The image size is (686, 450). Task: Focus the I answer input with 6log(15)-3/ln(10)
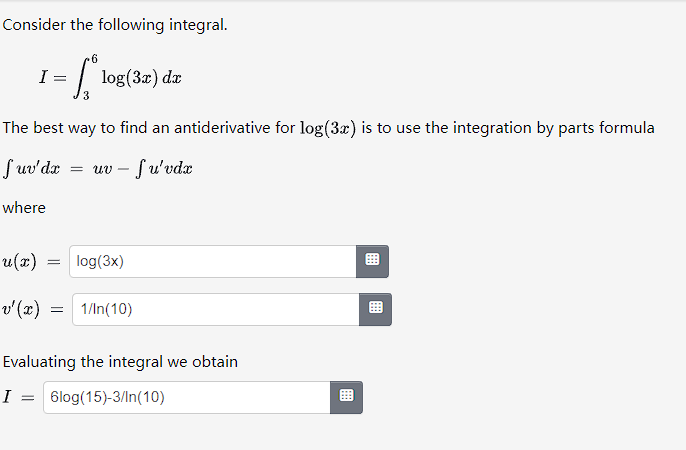pyautogui.click(x=187, y=397)
